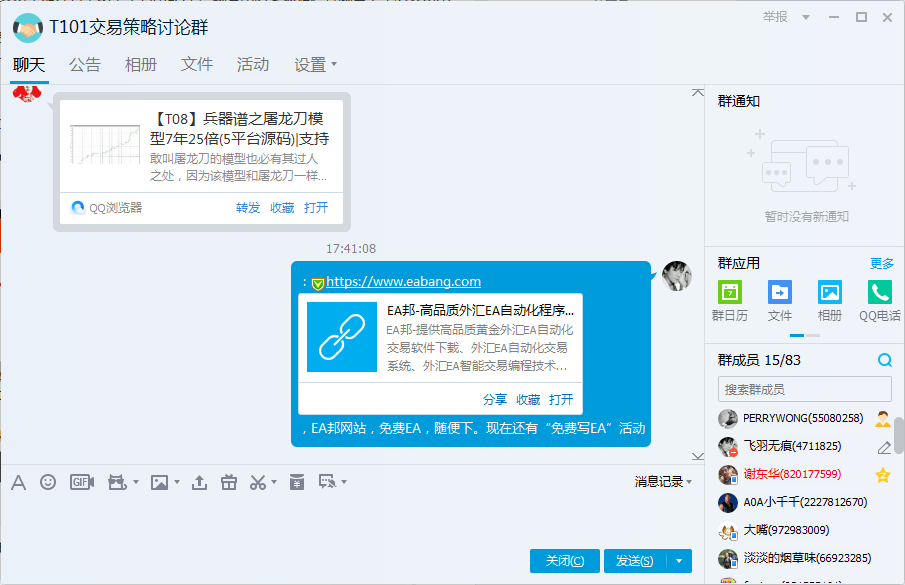Click 收藏 on the EA邦 card
This screenshot has height=585, width=905.
[528, 399]
